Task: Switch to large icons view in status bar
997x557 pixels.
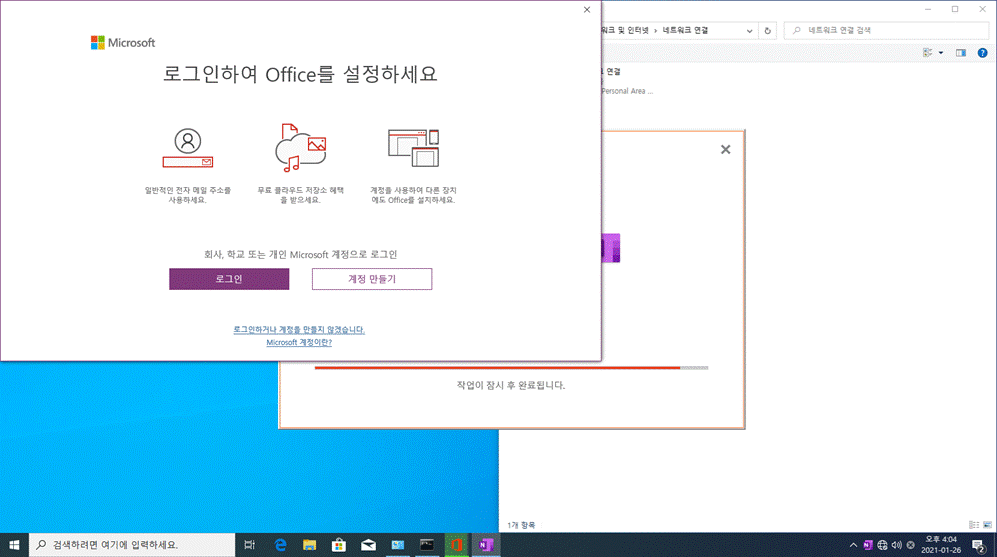Action: click(987, 525)
